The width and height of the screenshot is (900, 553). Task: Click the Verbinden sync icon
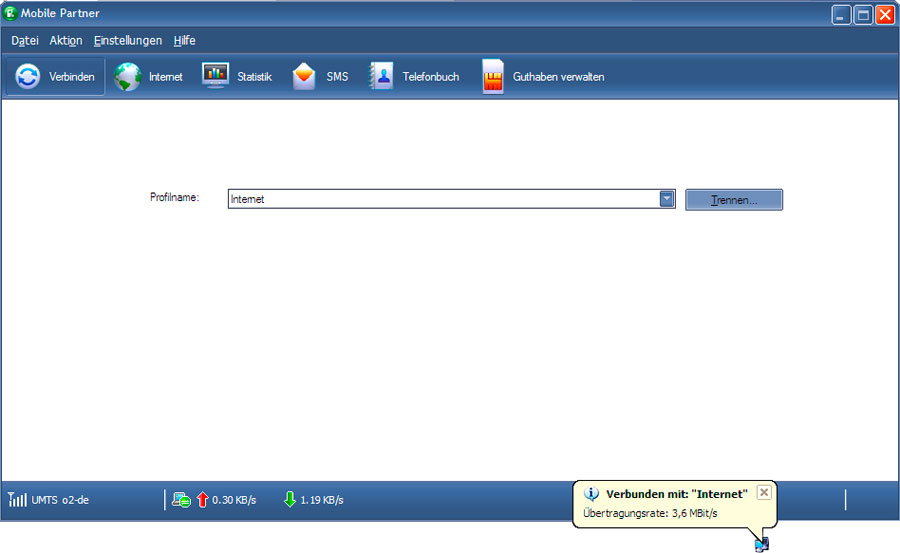click(28, 76)
